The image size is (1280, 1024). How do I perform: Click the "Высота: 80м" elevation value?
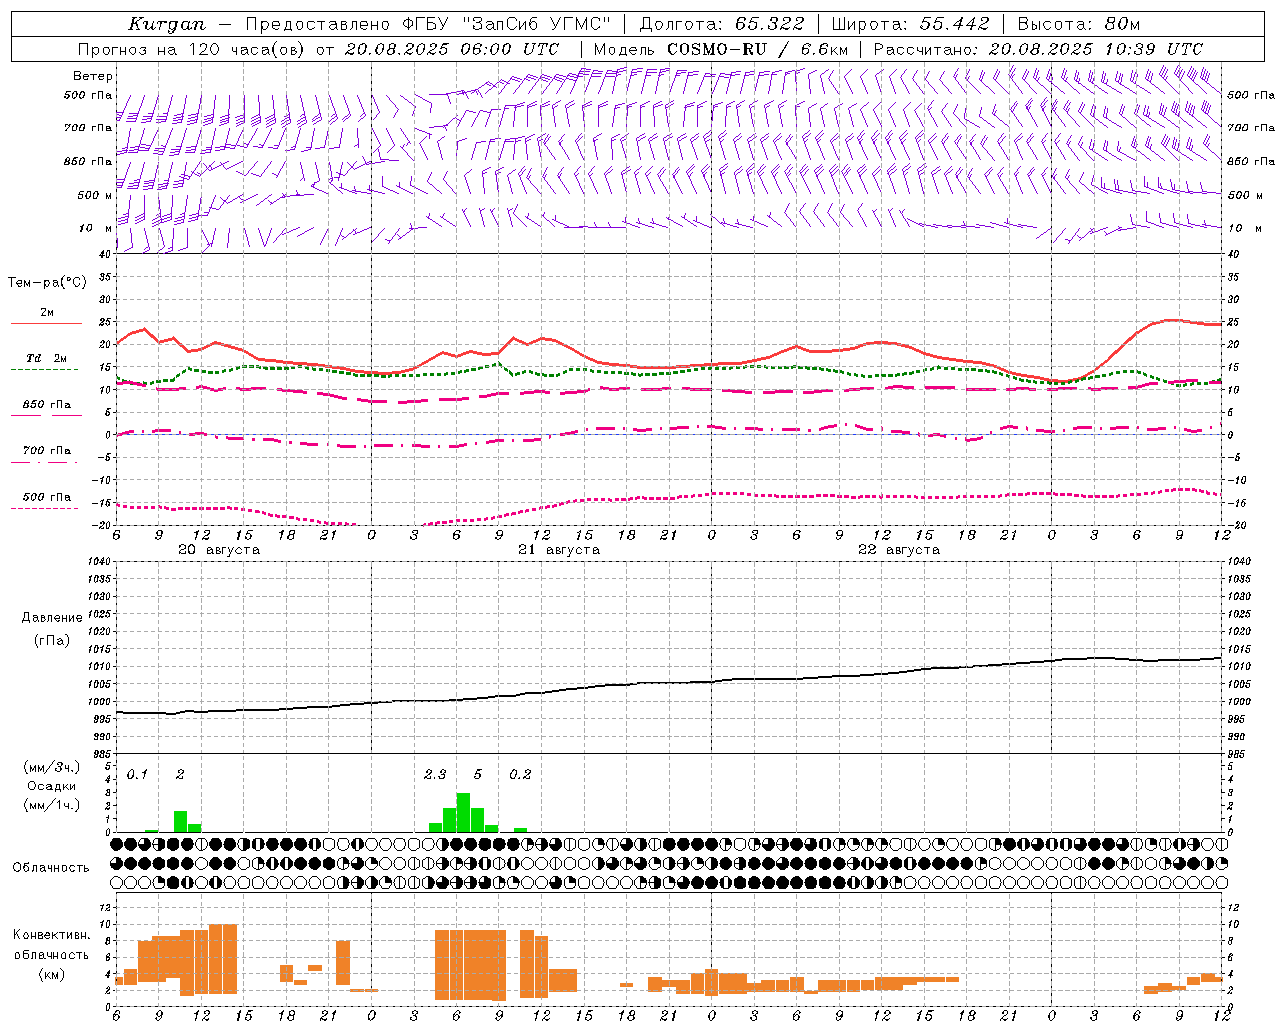1078,24
